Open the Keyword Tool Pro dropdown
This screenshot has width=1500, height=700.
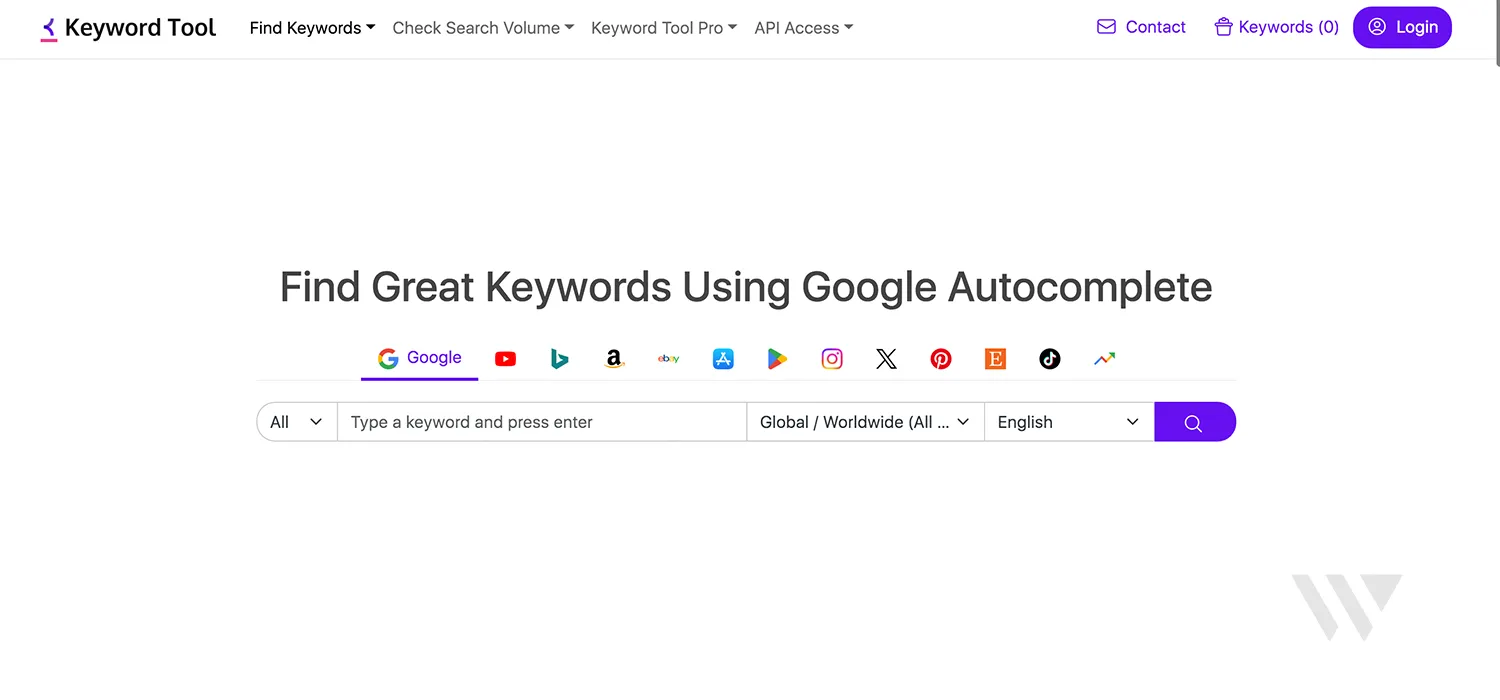coord(664,28)
